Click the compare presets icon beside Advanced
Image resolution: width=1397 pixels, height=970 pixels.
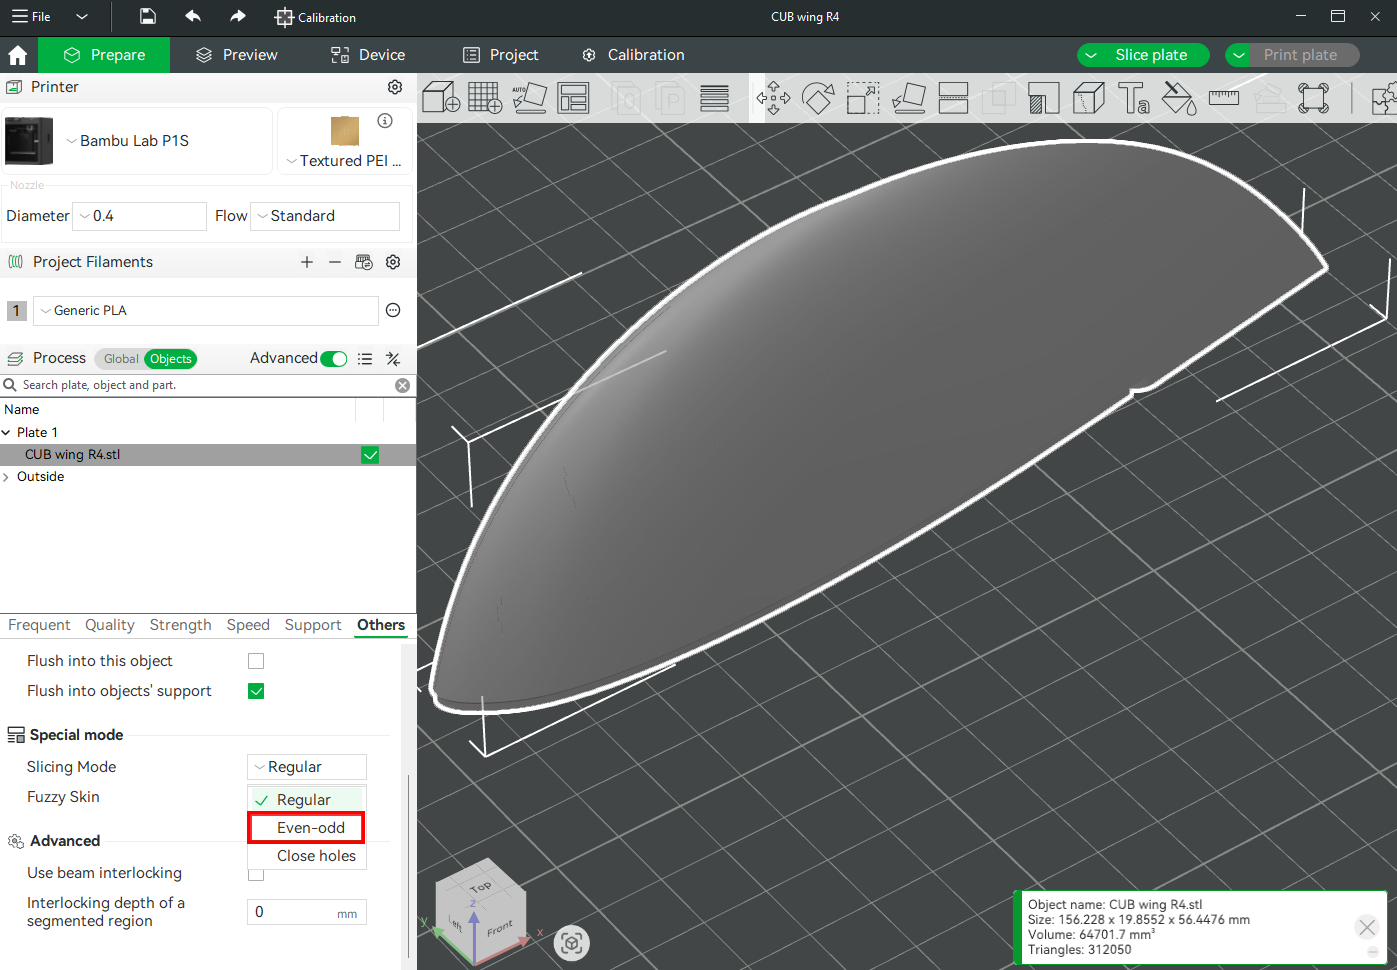[x=393, y=359]
